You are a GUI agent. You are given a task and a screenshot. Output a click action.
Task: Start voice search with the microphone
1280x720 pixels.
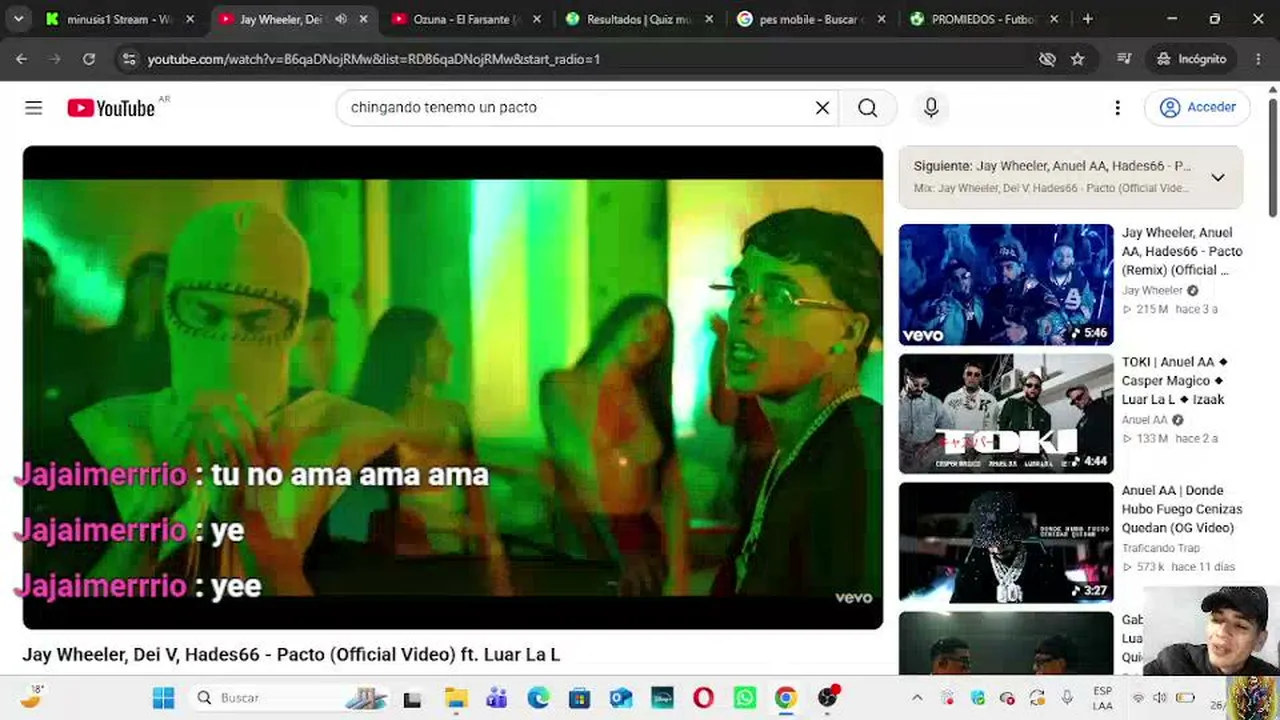[931, 108]
